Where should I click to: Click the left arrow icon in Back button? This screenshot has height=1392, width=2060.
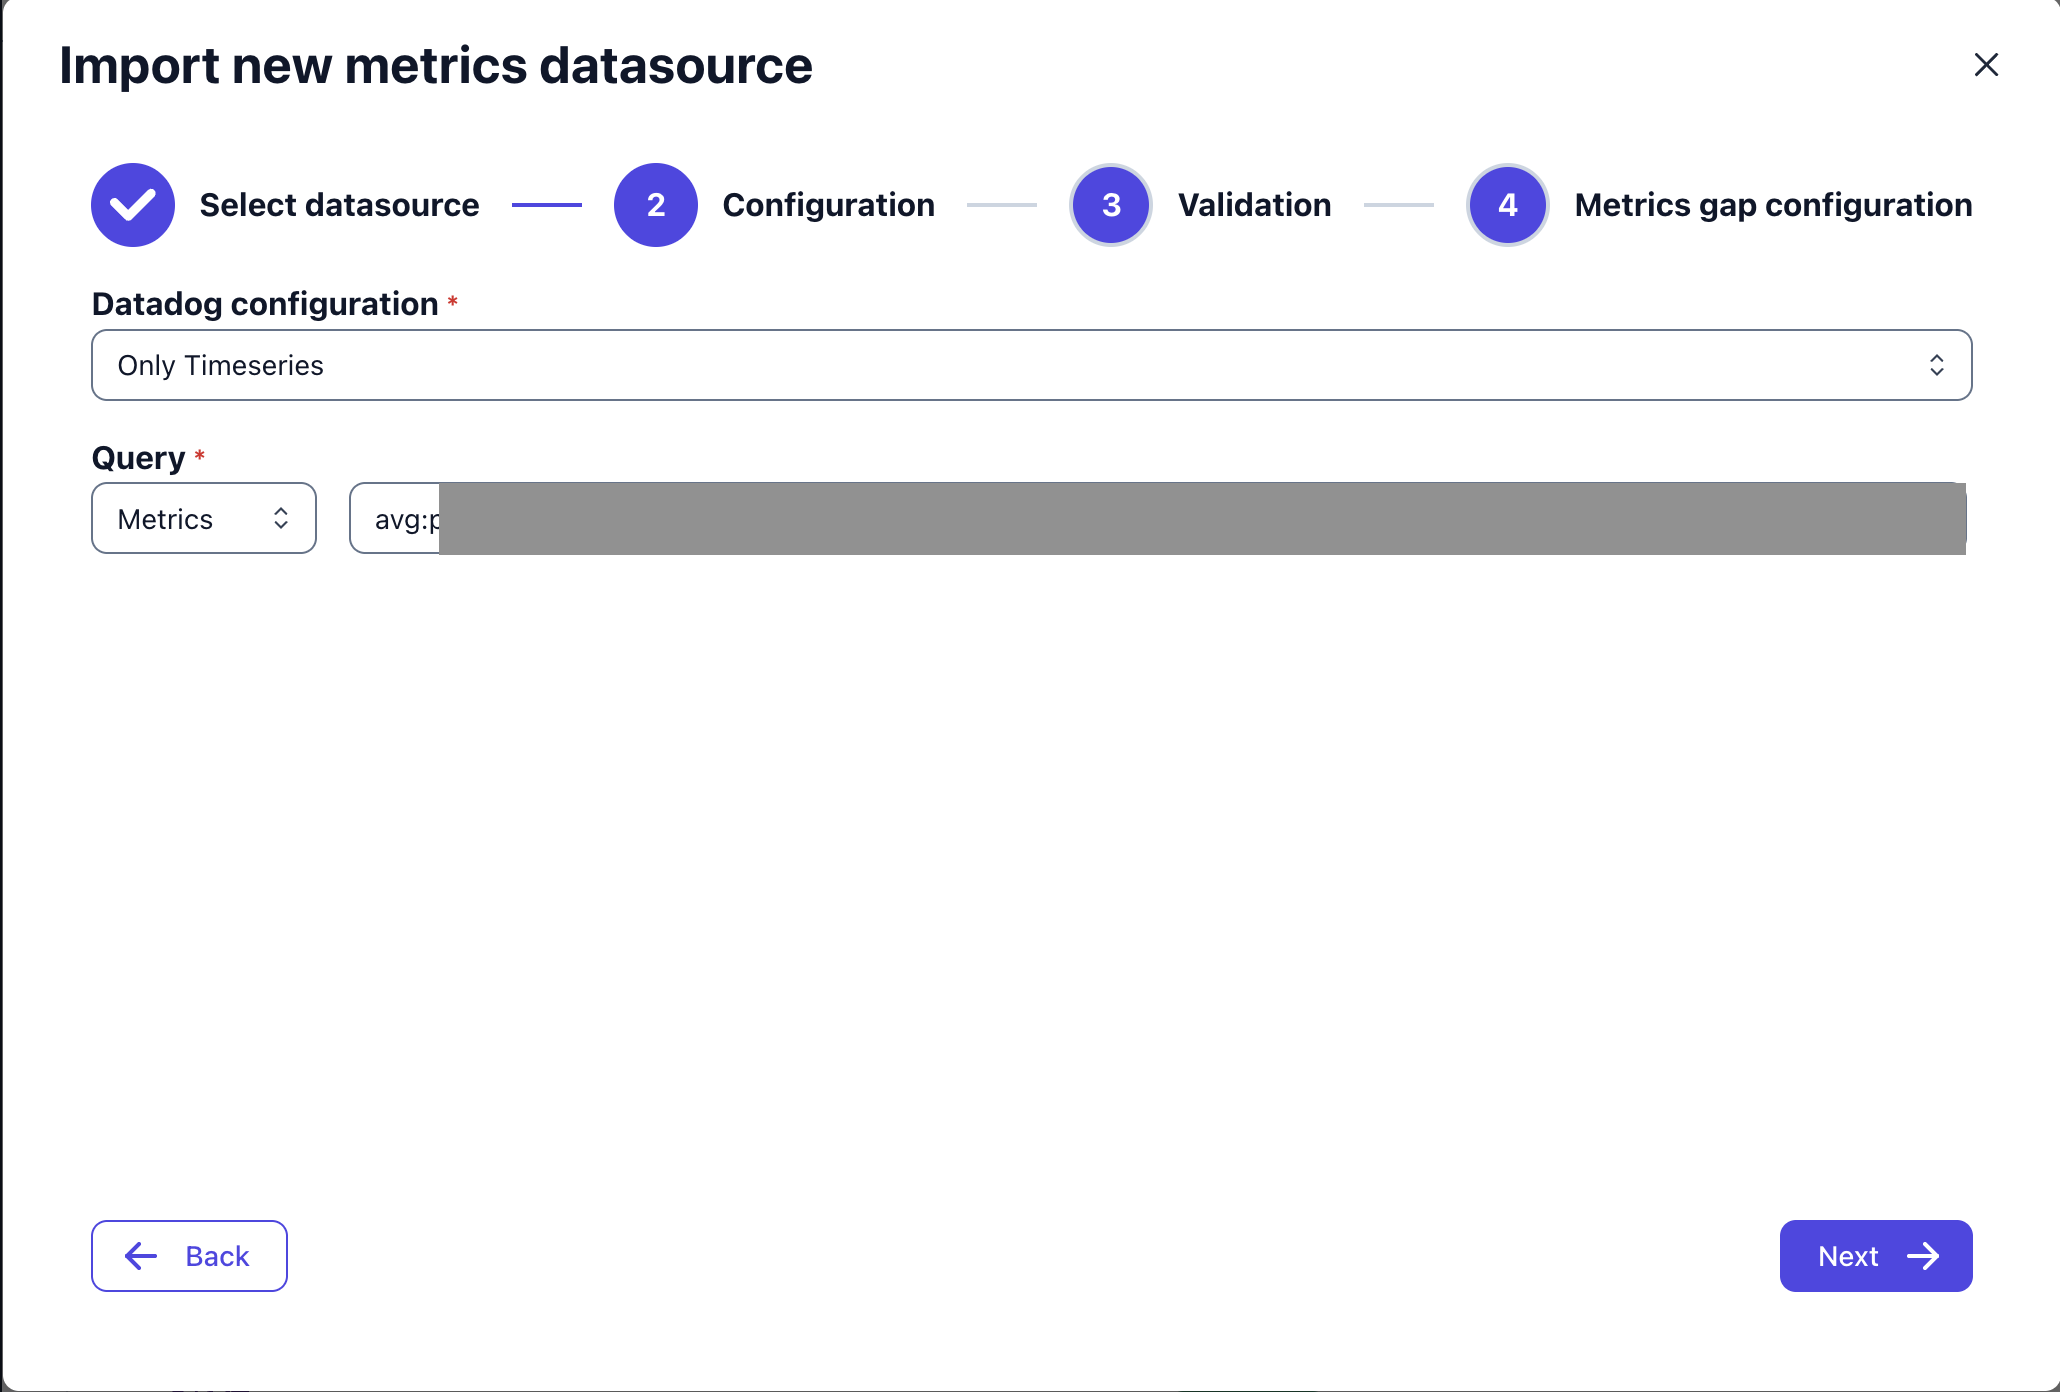coord(141,1256)
